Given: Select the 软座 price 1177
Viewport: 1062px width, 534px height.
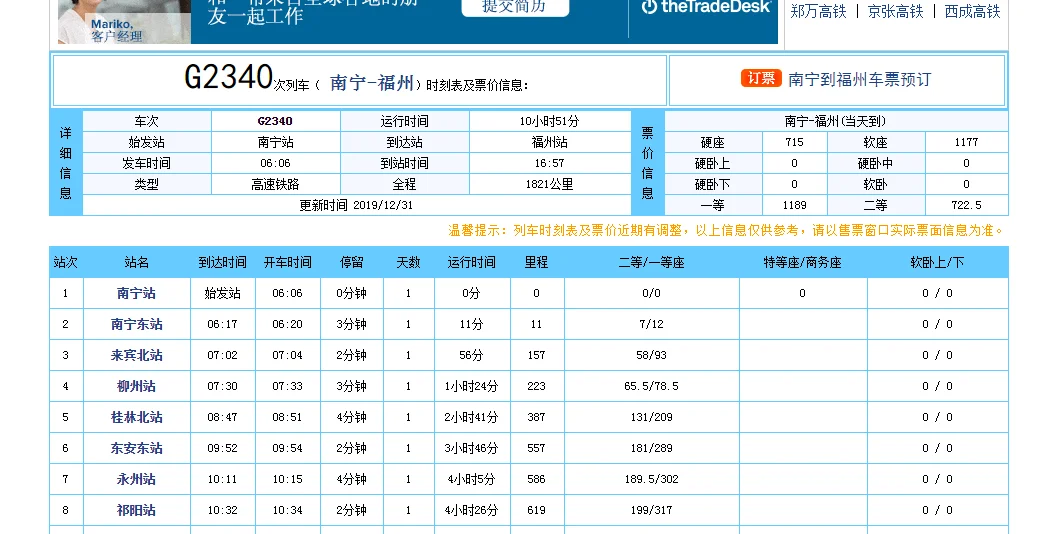Looking at the screenshot, I should coord(967,142).
